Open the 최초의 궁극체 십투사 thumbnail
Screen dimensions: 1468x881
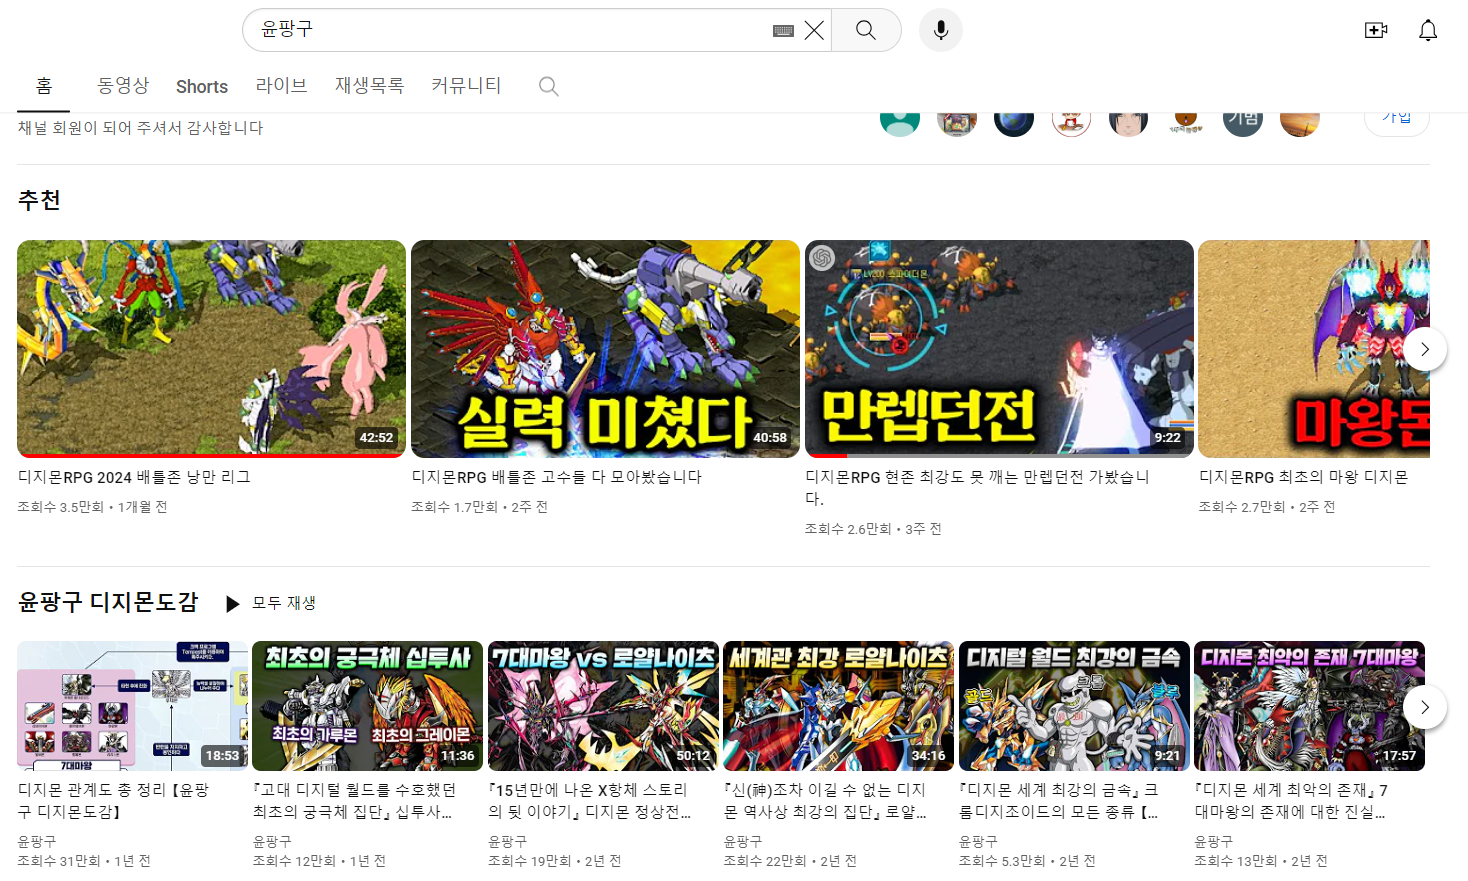point(367,706)
